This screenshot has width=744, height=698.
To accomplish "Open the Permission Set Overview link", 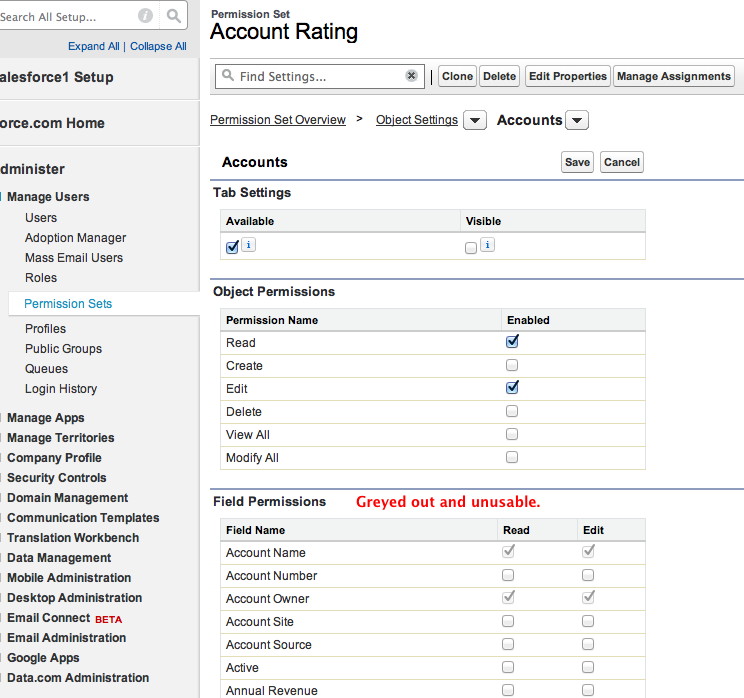I will (x=278, y=120).
